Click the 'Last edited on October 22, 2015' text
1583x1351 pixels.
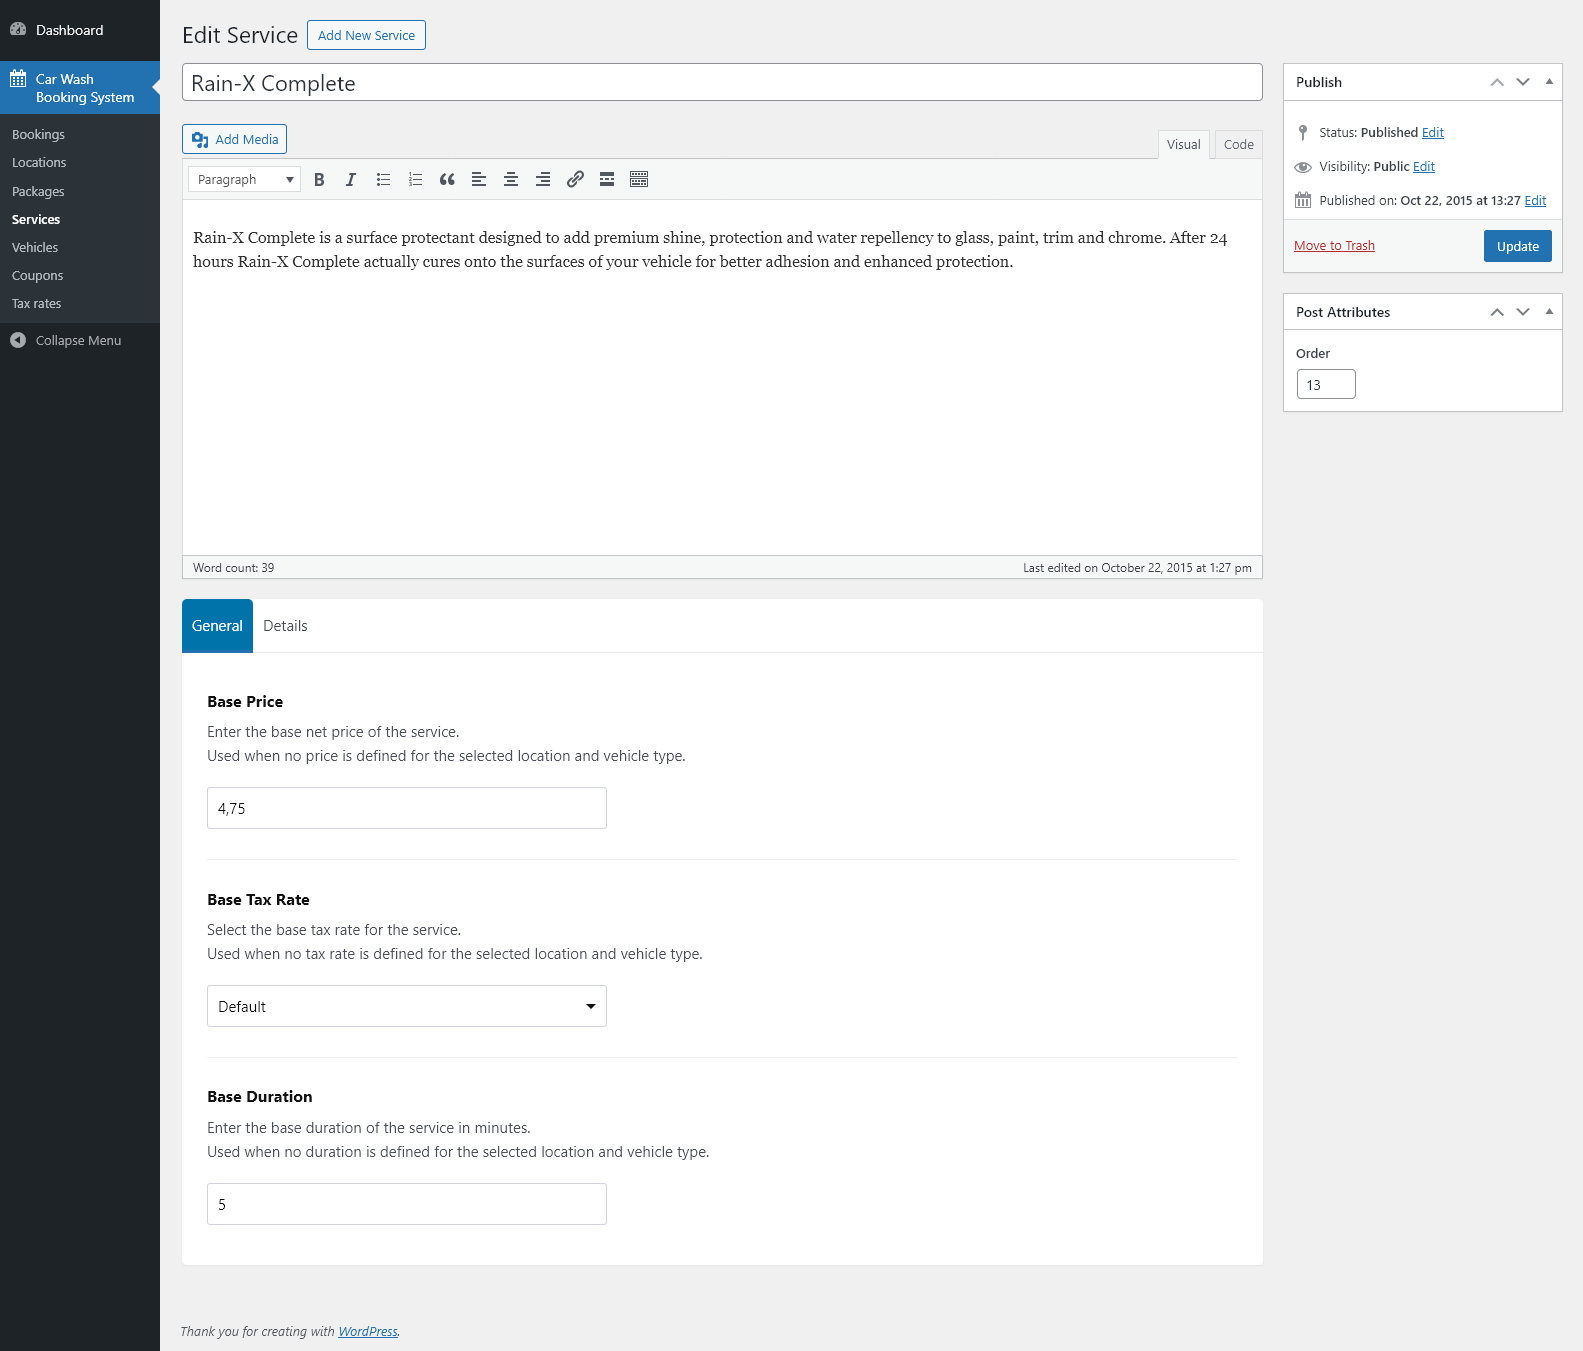(x=1137, y=568)
